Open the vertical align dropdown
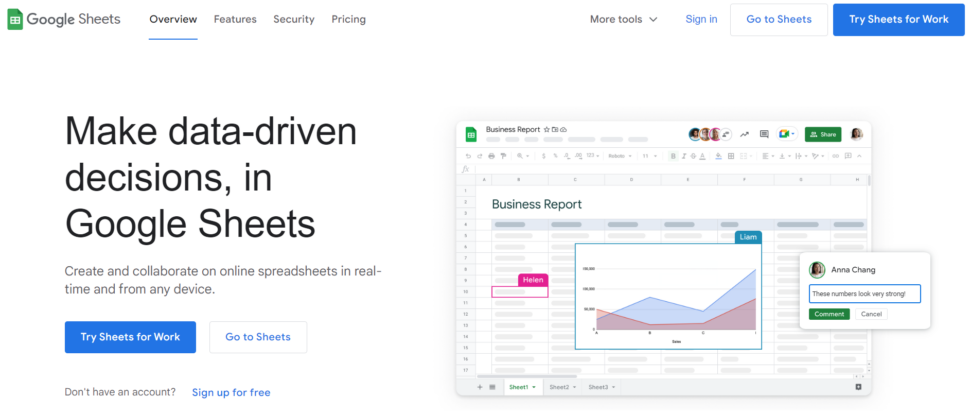The image size is (970, 414). tap(784, 156)
